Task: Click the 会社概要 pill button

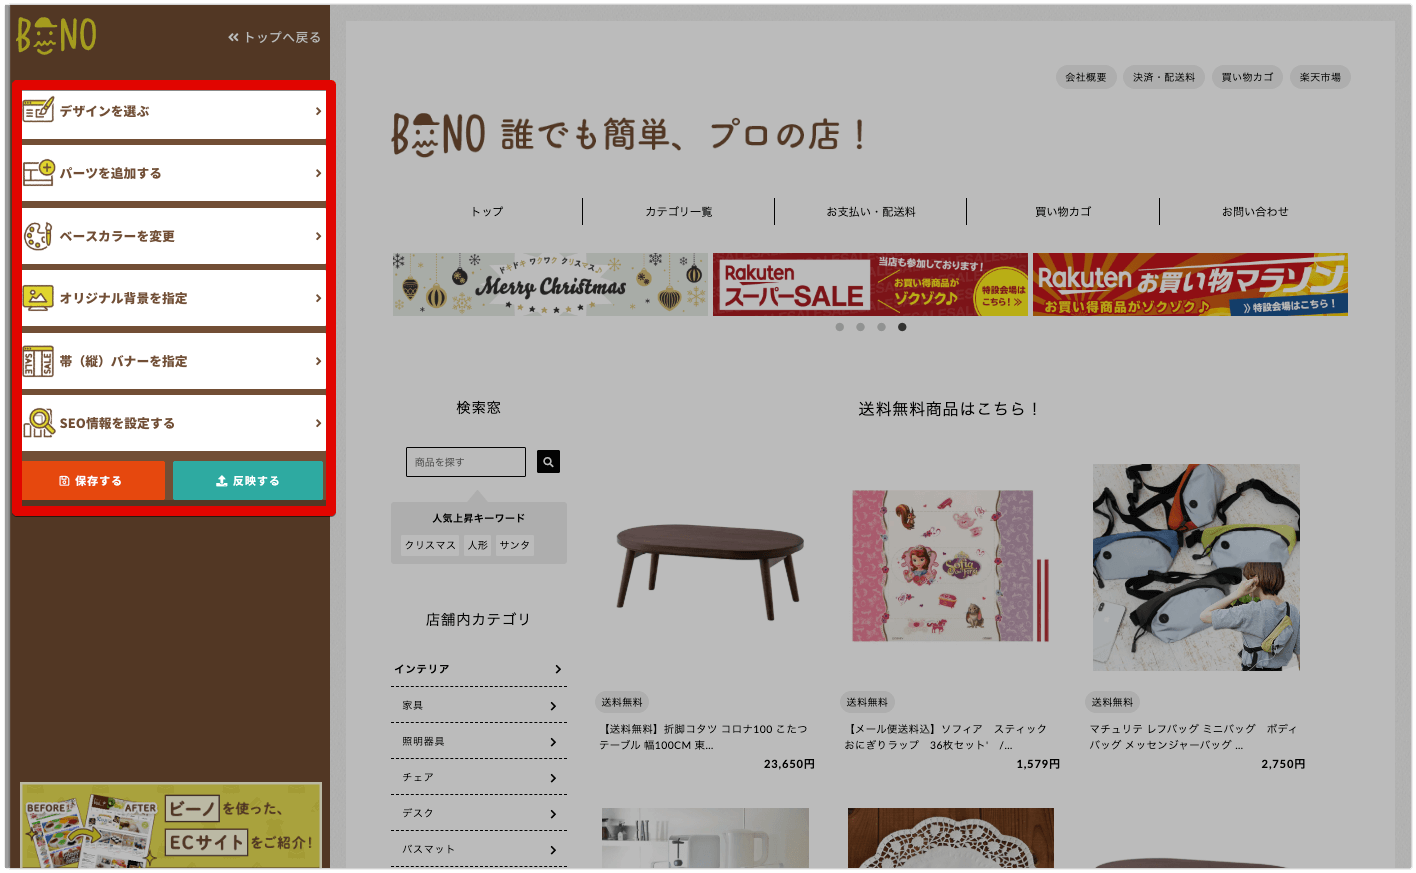Action: pyautogui.click(x=1085, y=77)
